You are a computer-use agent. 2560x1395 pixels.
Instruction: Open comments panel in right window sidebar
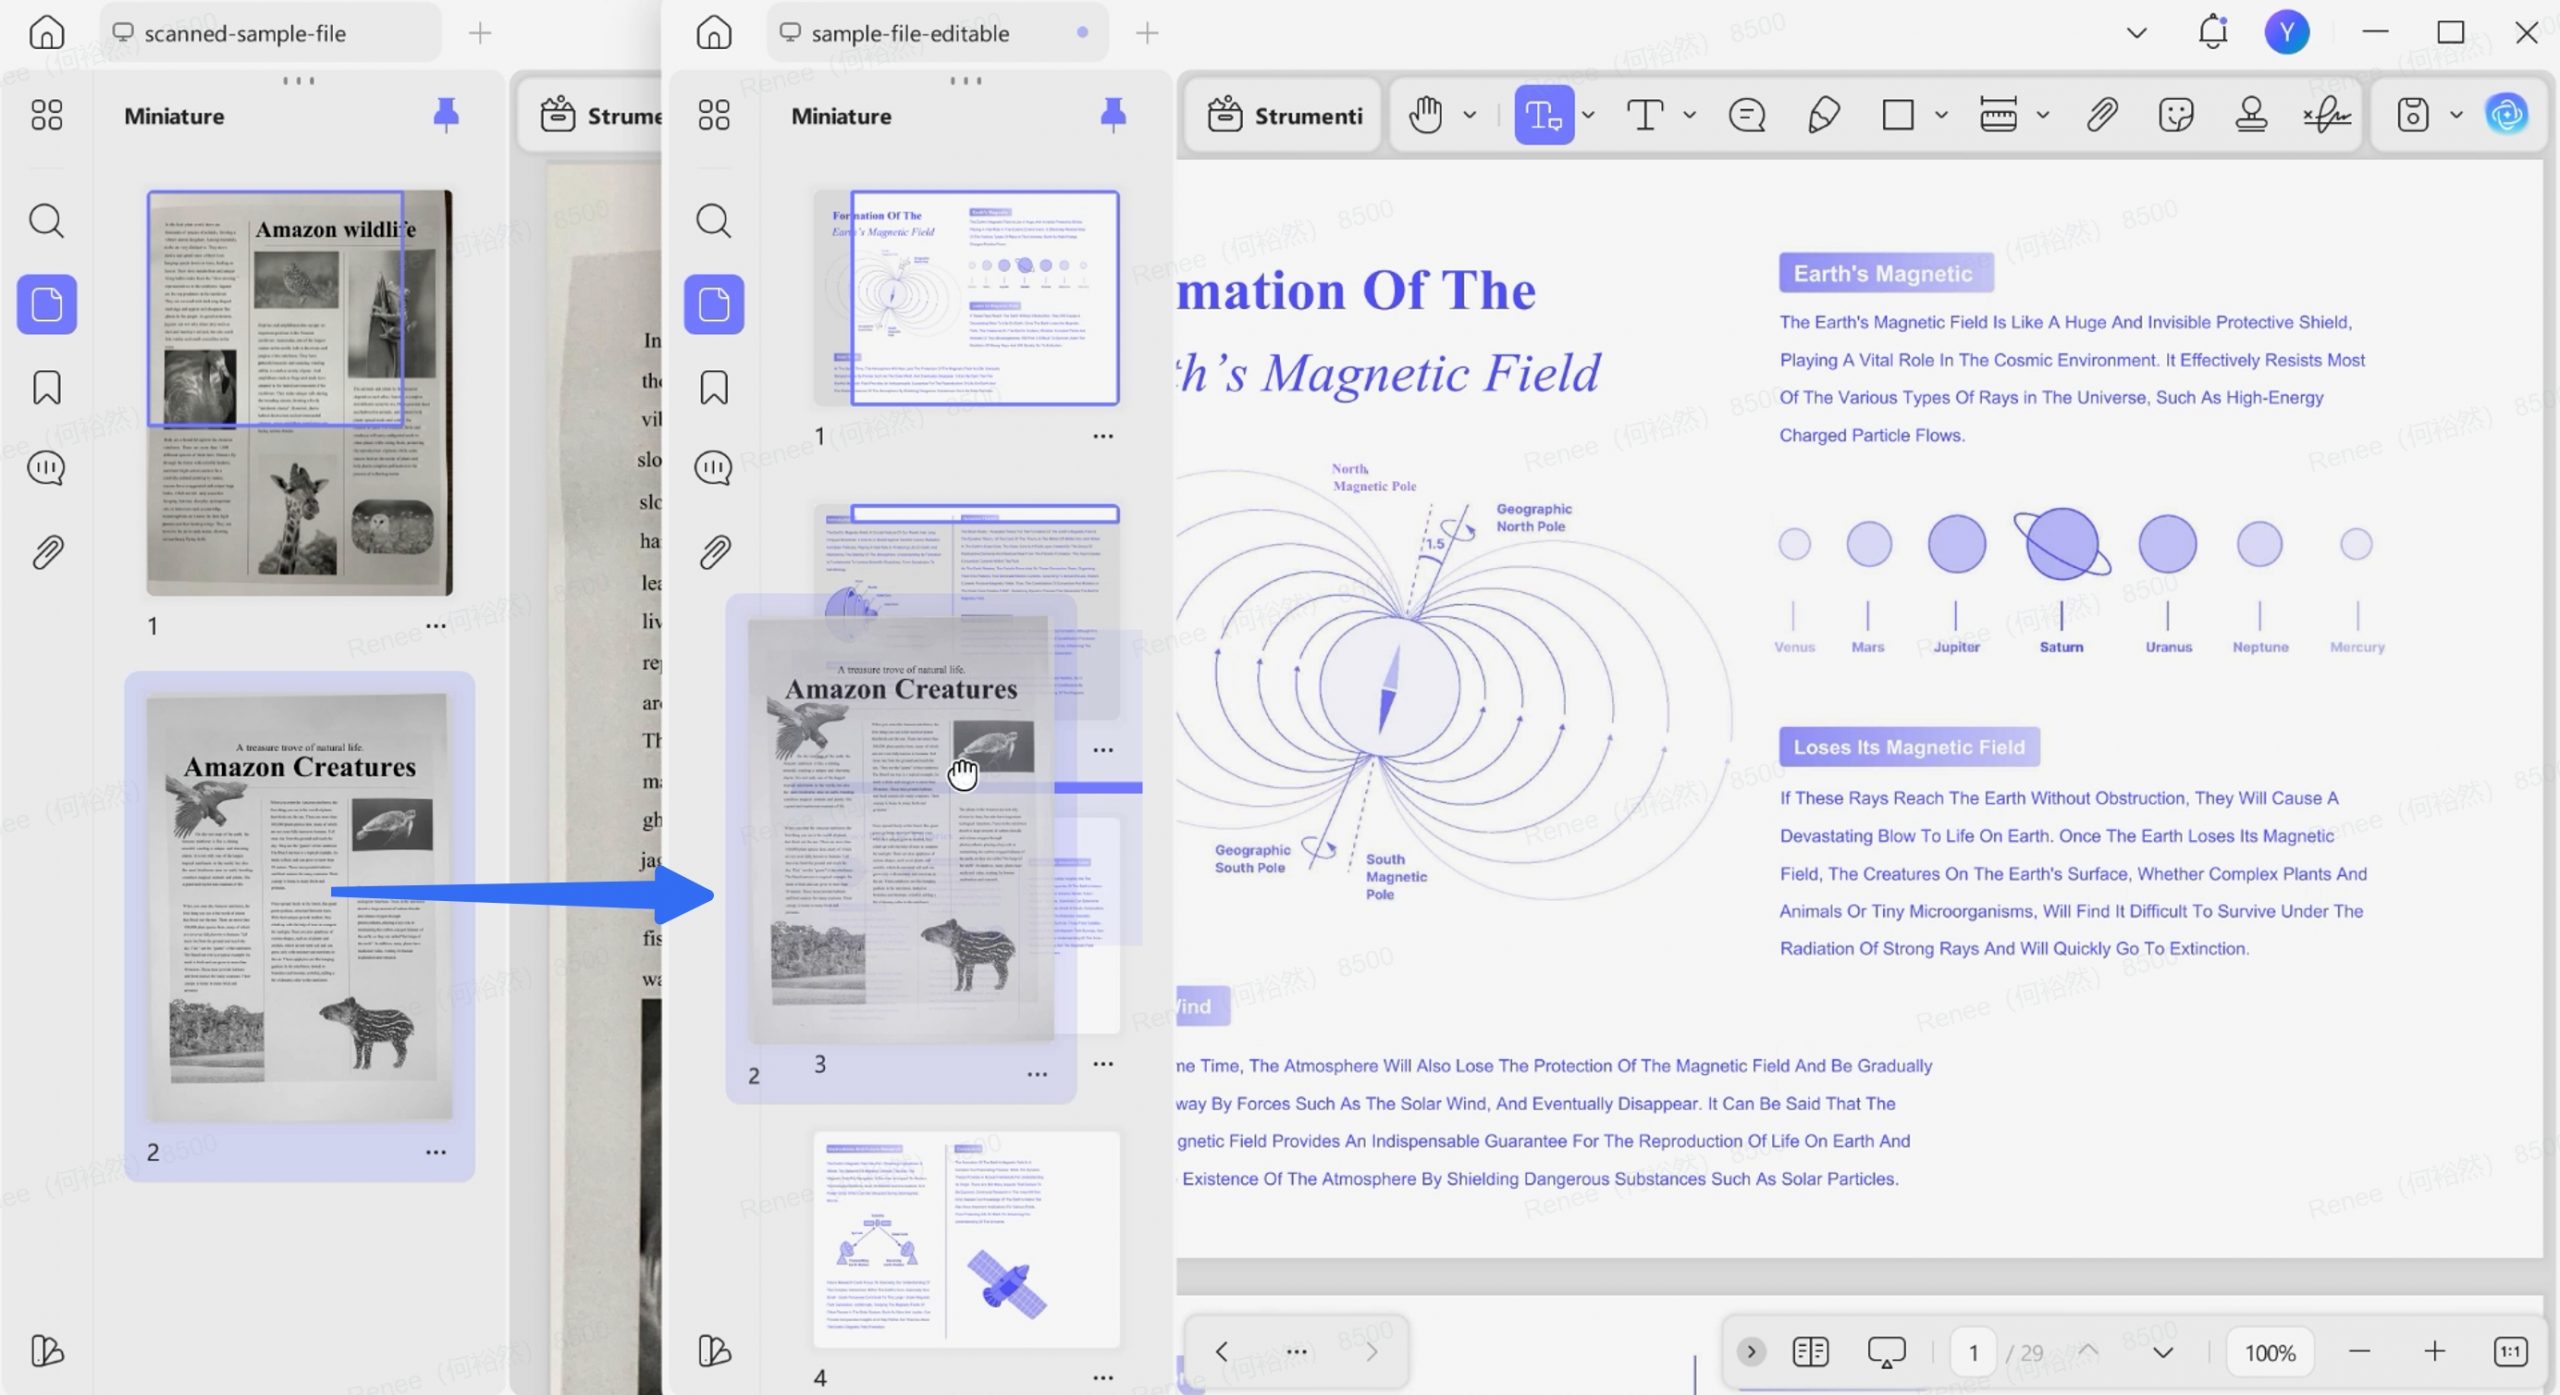(714, 468)
